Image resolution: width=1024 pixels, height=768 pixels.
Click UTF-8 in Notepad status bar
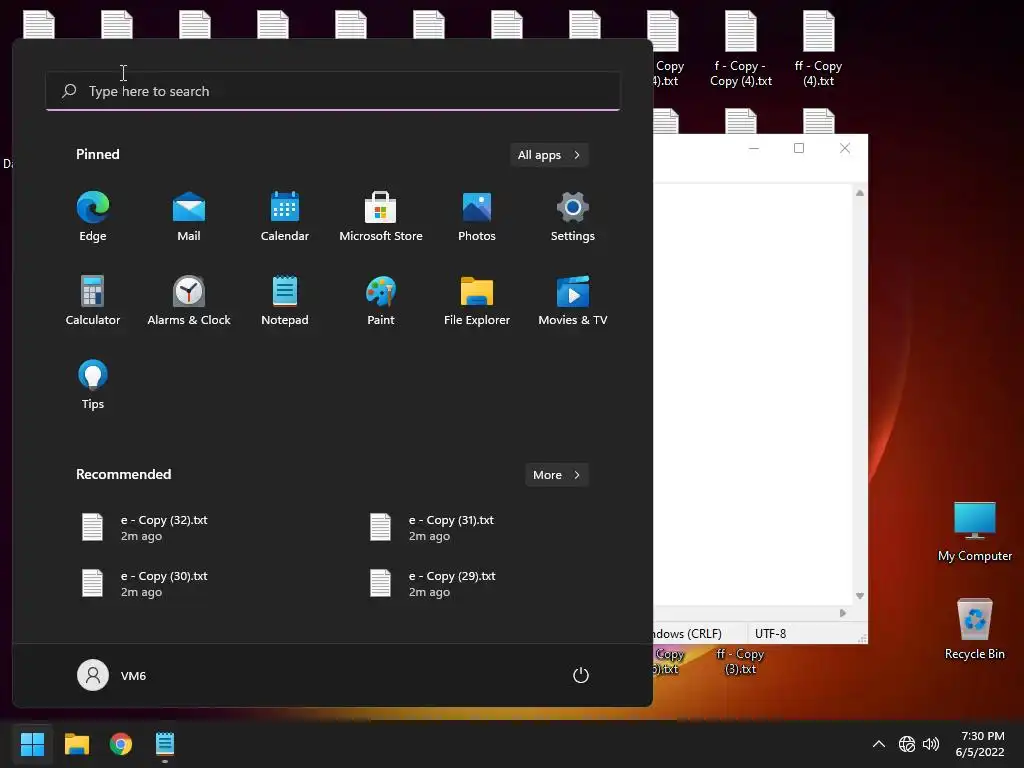pos(771,633)
